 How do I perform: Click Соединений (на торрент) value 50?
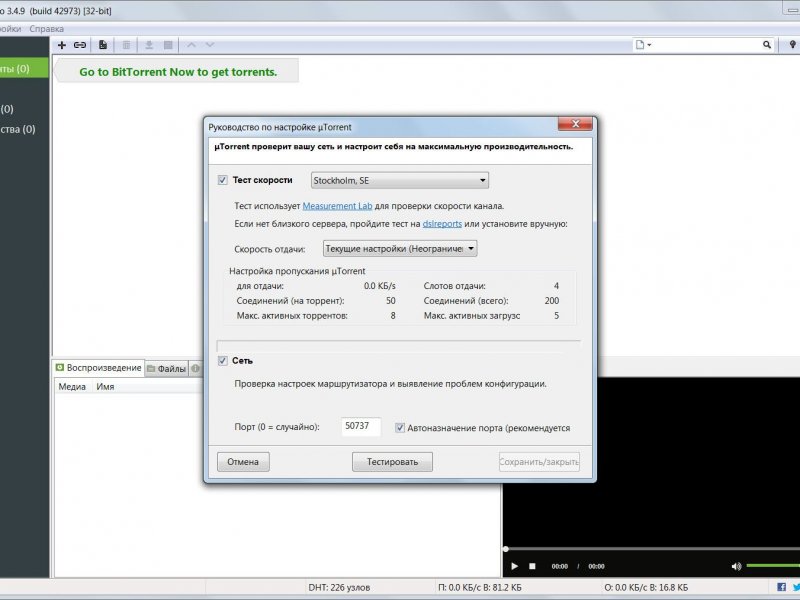(x=391, y=301)
